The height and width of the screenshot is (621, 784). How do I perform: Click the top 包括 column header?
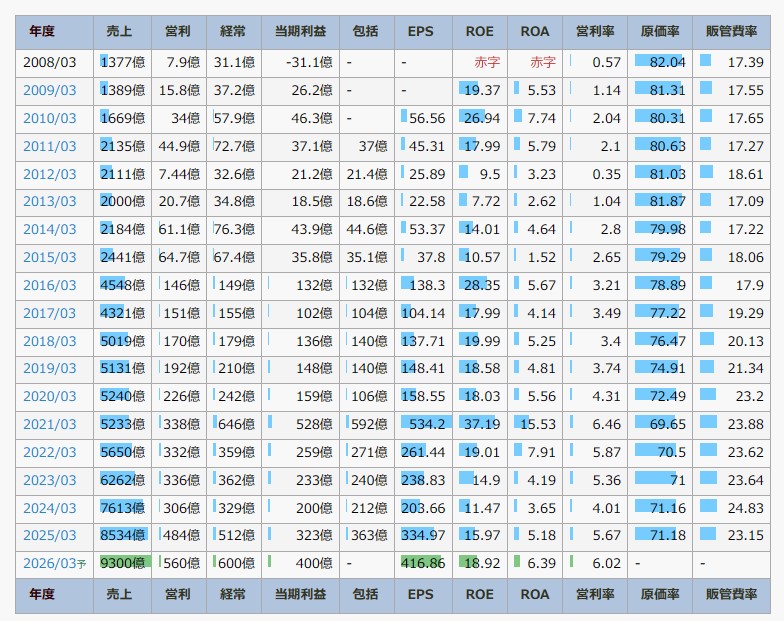tap(366, 32)
